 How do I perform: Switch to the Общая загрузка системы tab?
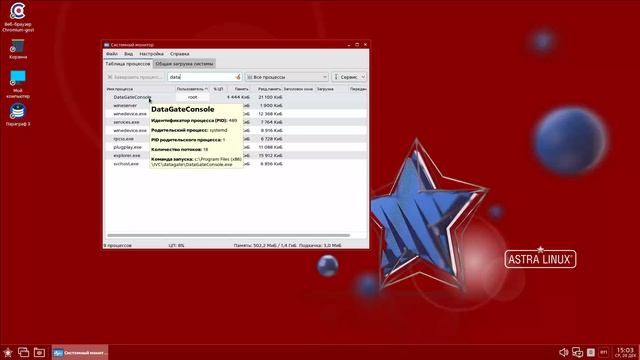point(184,64)
